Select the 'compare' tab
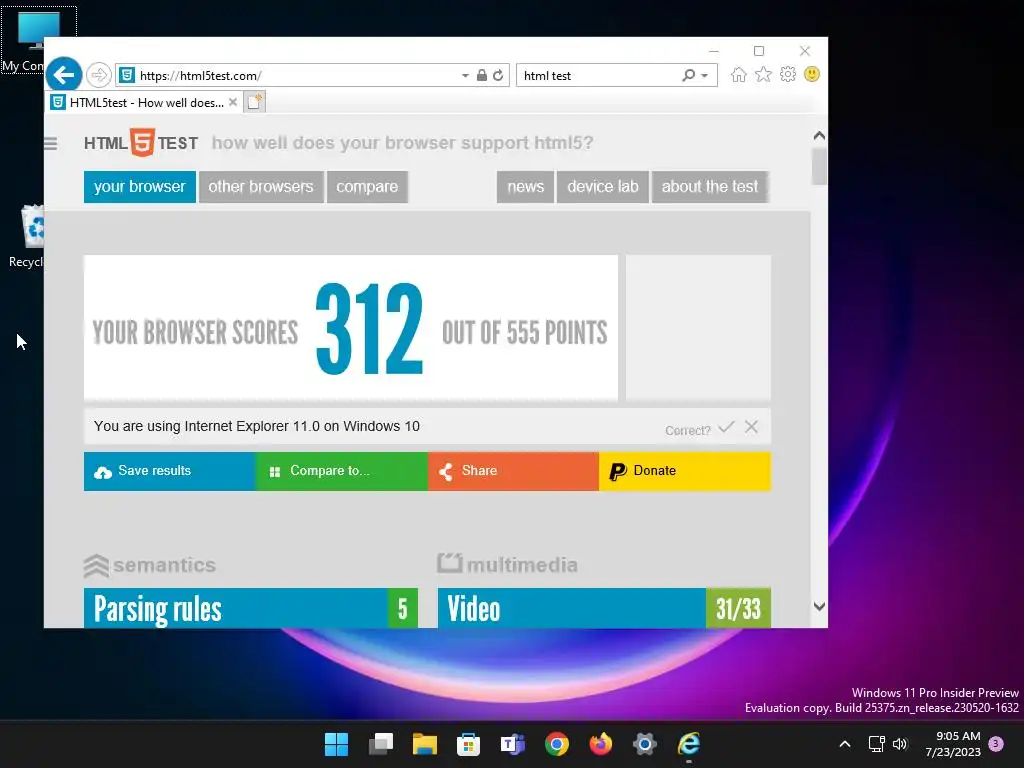This screenshot has width=1024, height=768. point(367,187)
